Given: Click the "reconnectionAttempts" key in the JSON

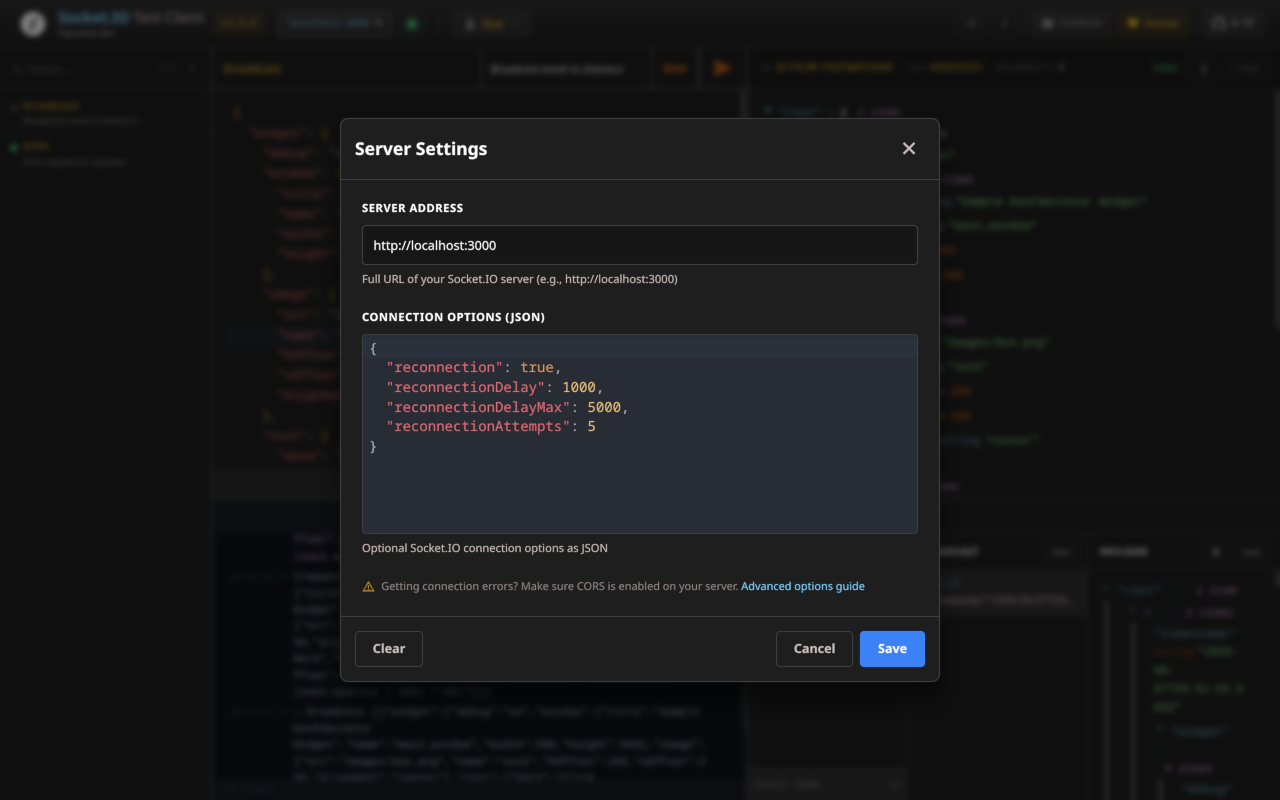Looking at the screenshot, I should 478,427.
